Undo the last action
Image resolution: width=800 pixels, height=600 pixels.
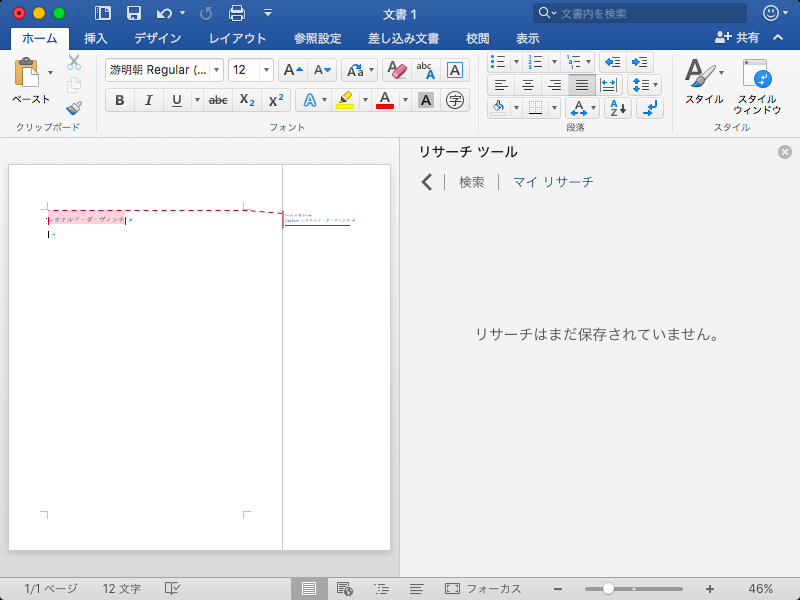[164, 13]
